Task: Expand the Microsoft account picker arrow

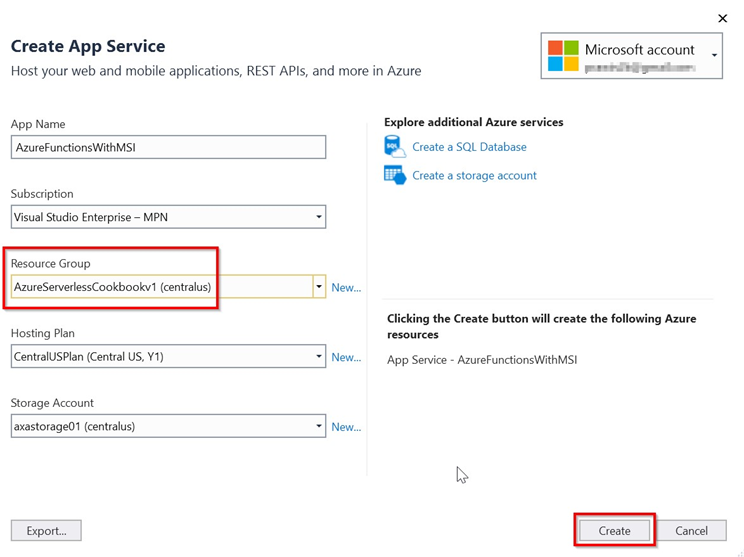Action: click(x=714, y=55)
